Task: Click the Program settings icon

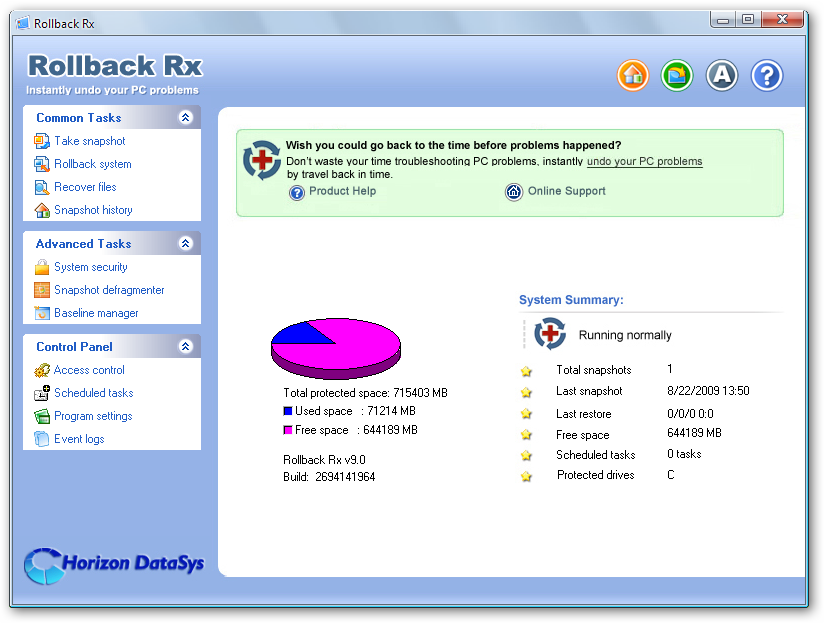Action: click(x=42, y=416)
